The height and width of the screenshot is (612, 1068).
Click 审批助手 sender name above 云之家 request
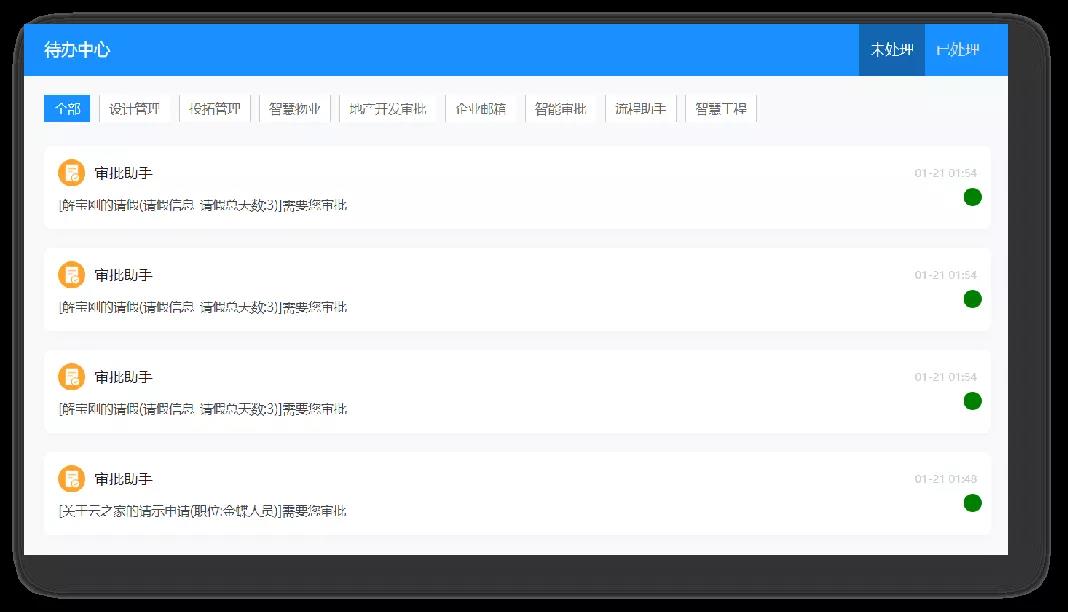123,479
